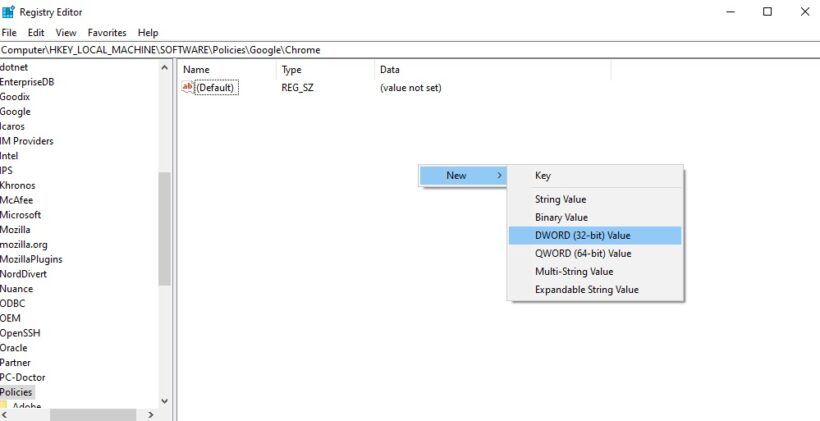Select the Policies key in tree
Image resolution: width=820 pixels, height=421 pixels.
pos(16,392)
